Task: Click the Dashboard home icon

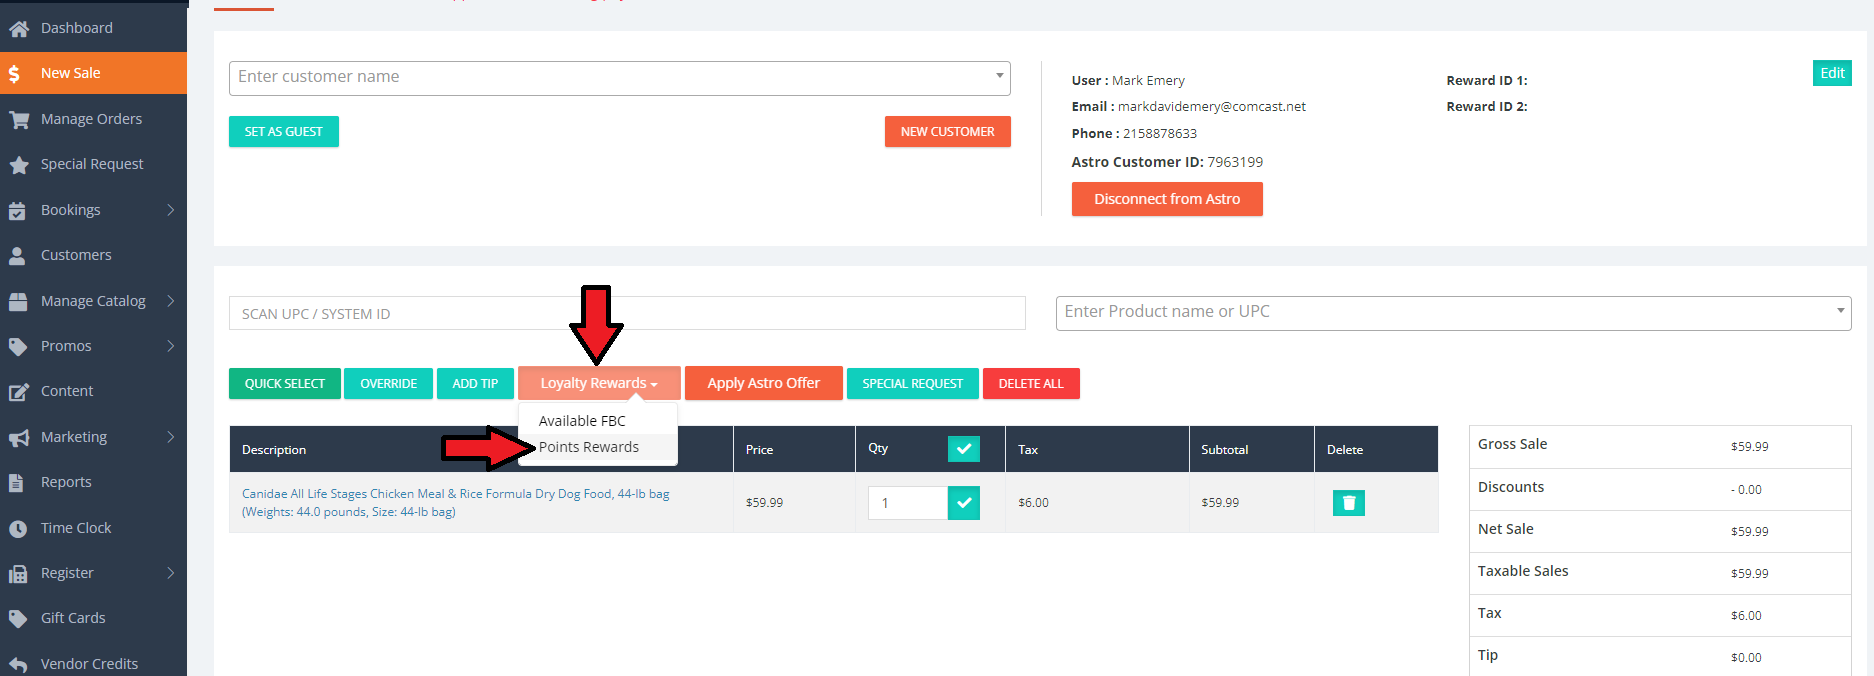Action: [x=18, y=29]
